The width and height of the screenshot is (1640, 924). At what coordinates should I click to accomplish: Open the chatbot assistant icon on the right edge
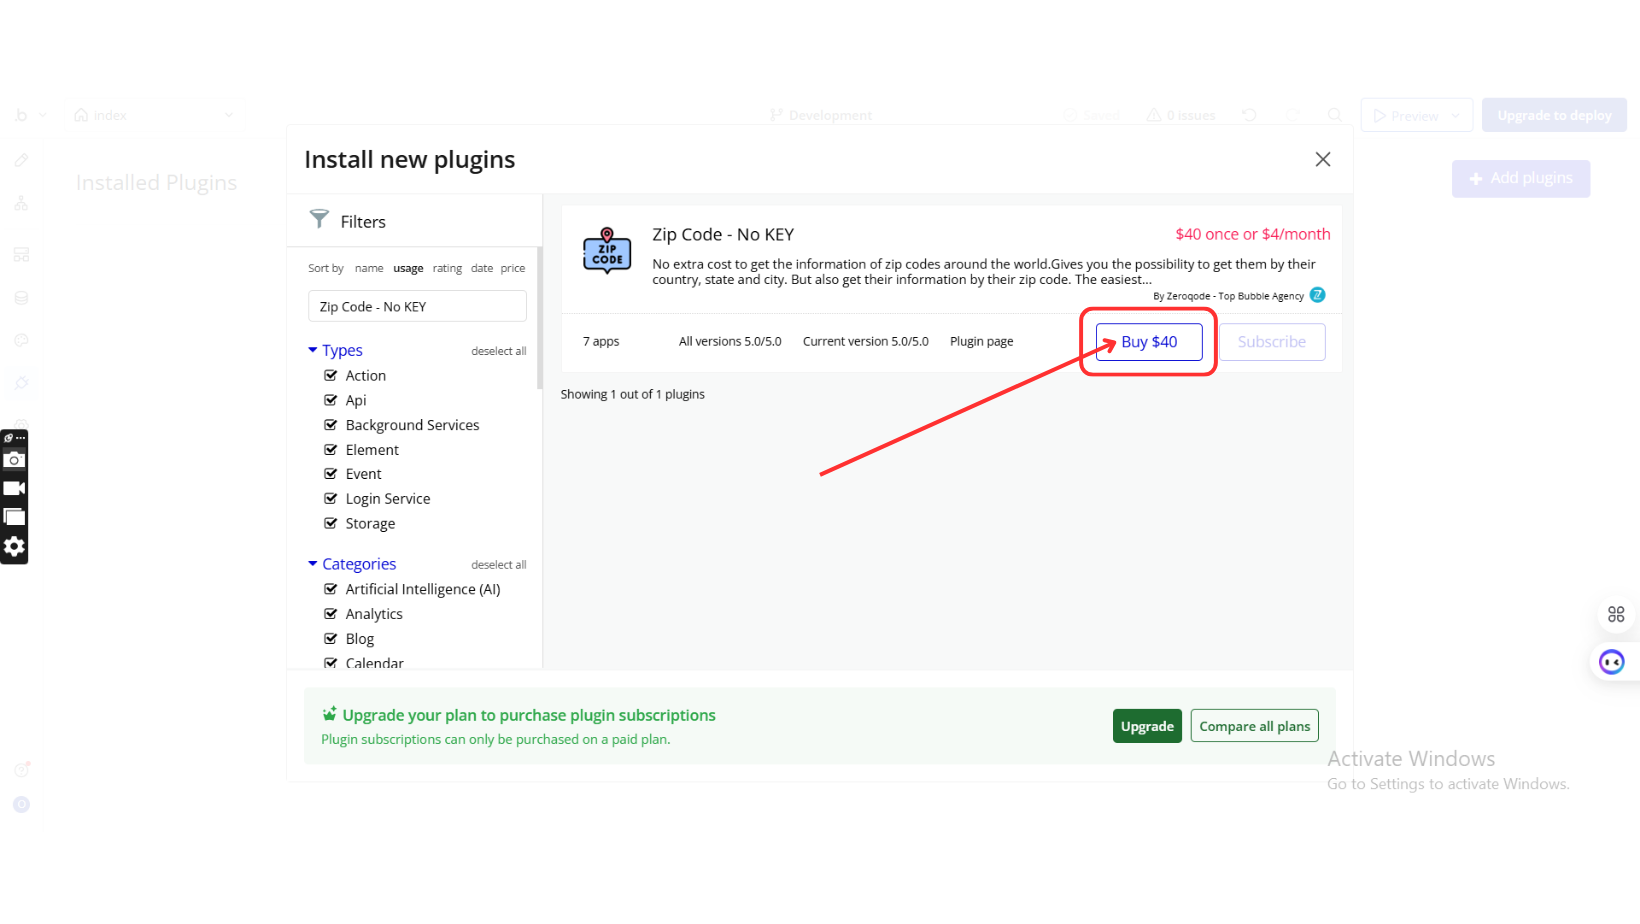[1612, 662]
